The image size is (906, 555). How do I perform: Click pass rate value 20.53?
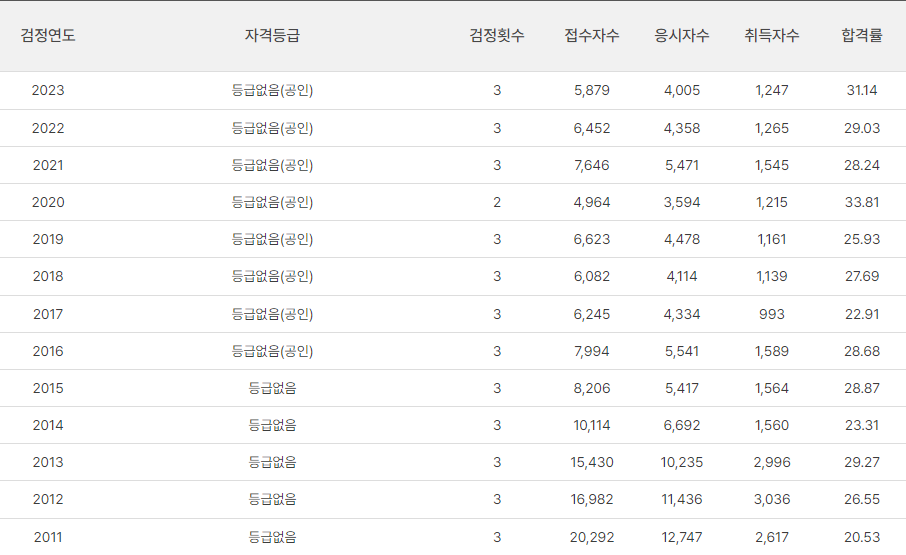(862, 537)
